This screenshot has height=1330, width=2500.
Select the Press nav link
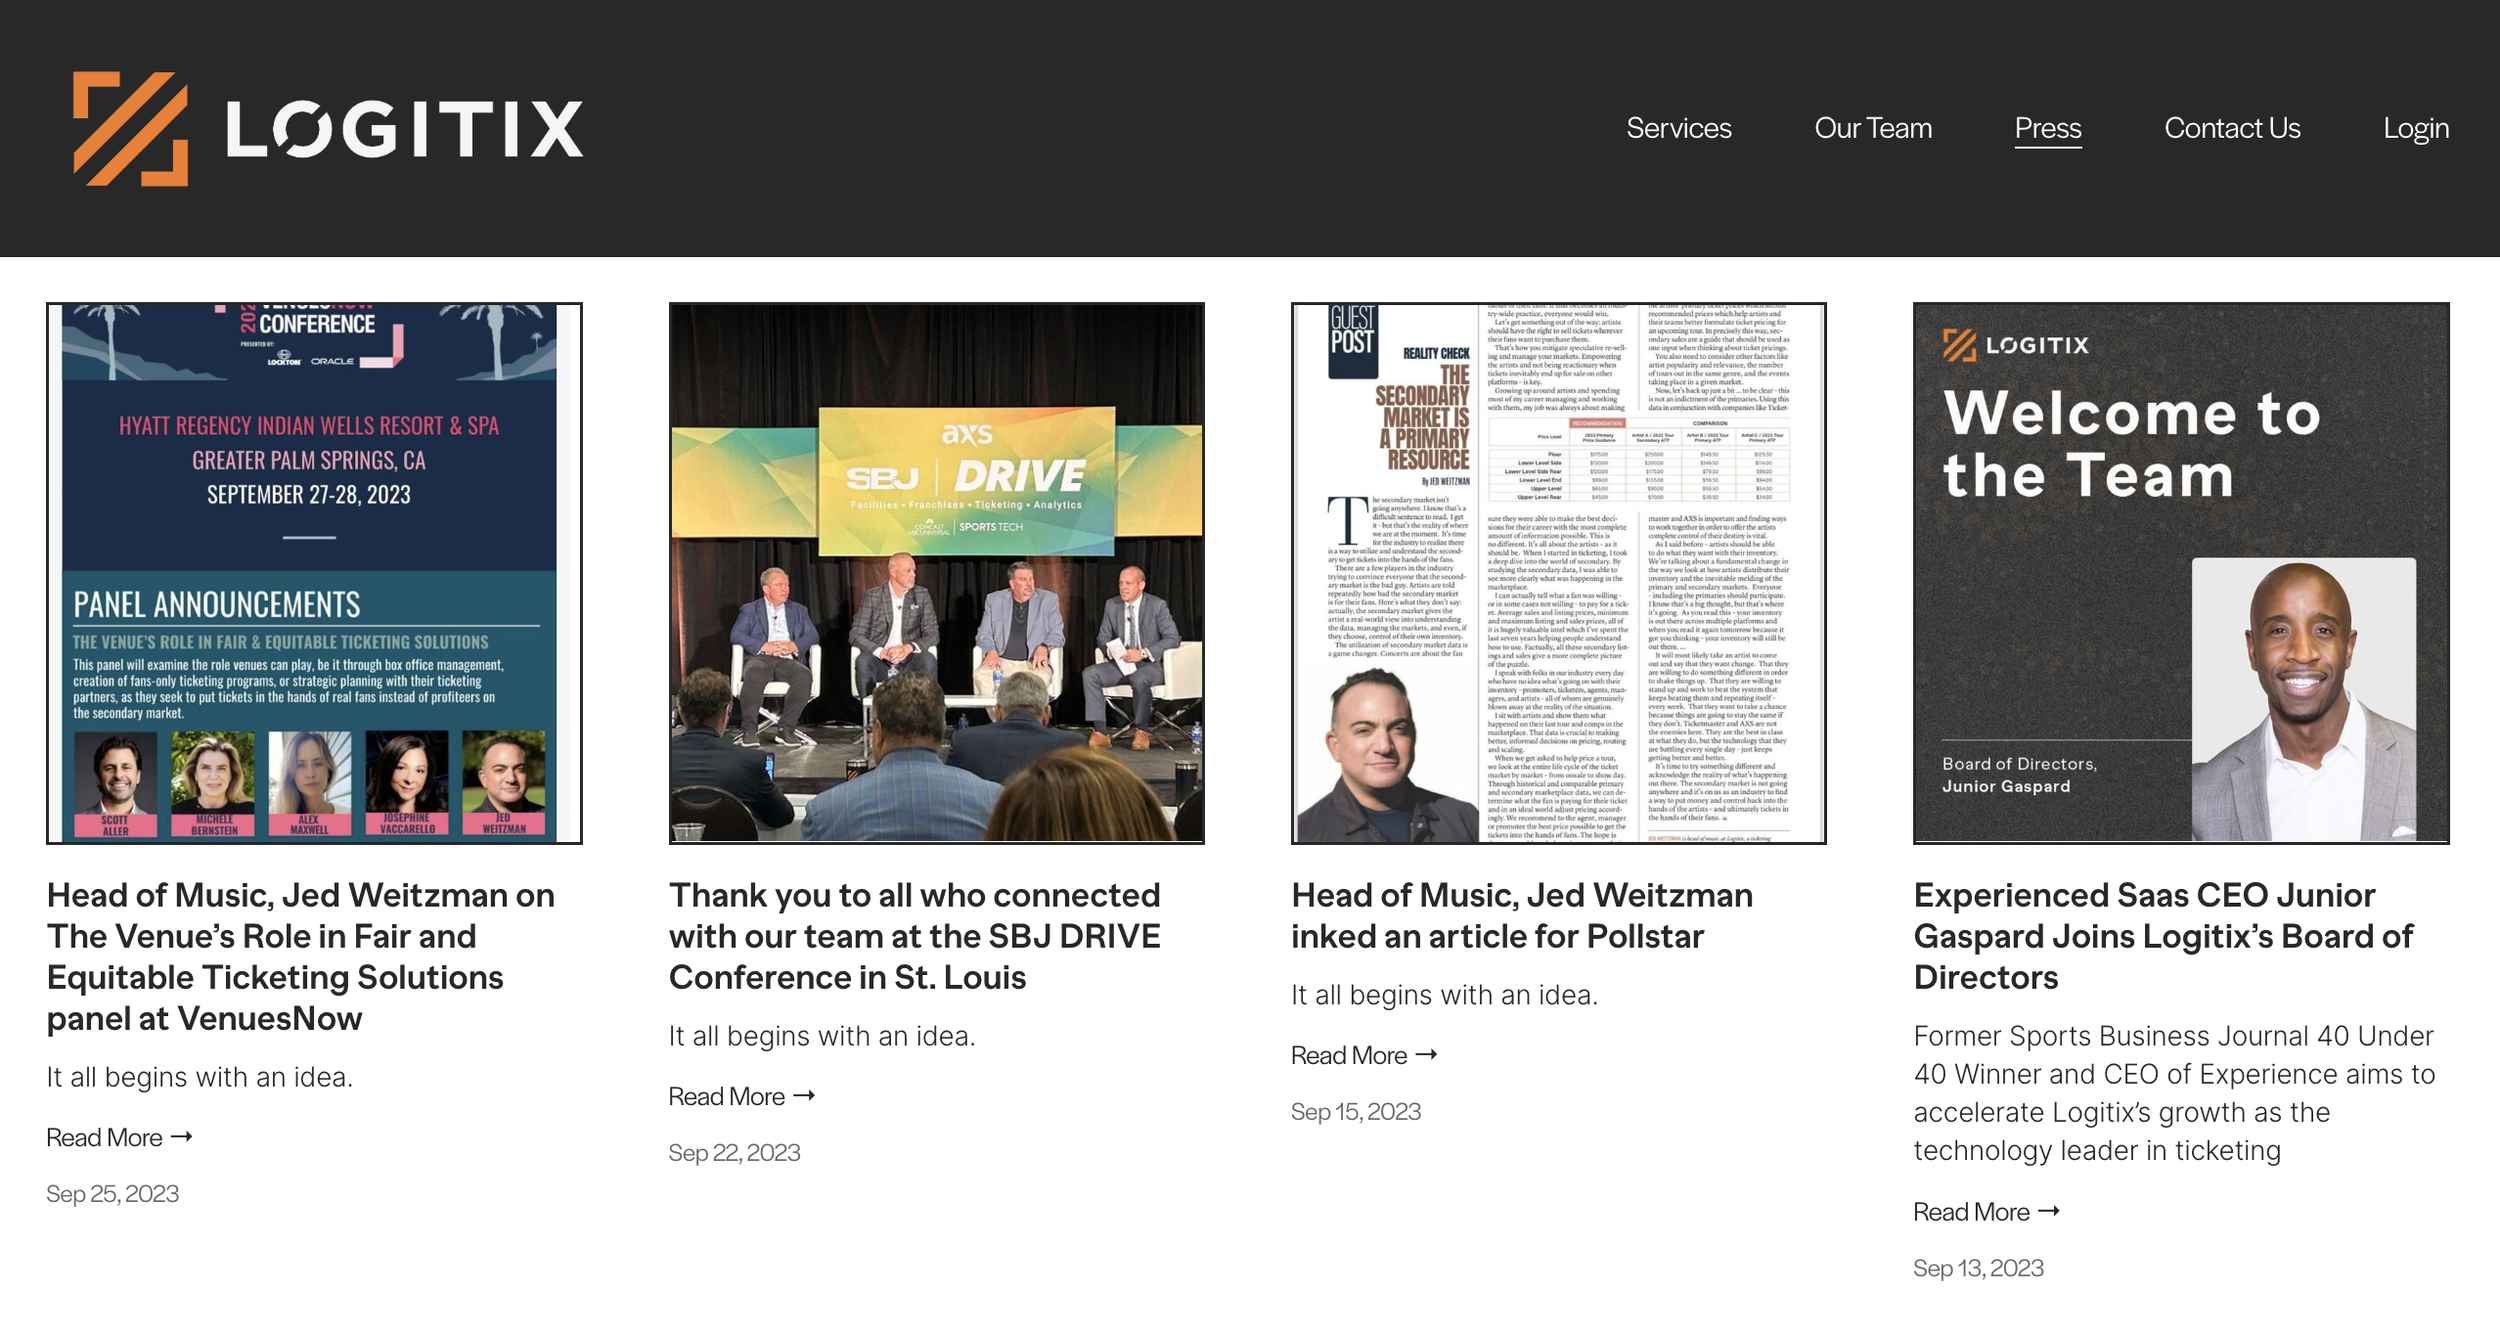click(2047, 129)
